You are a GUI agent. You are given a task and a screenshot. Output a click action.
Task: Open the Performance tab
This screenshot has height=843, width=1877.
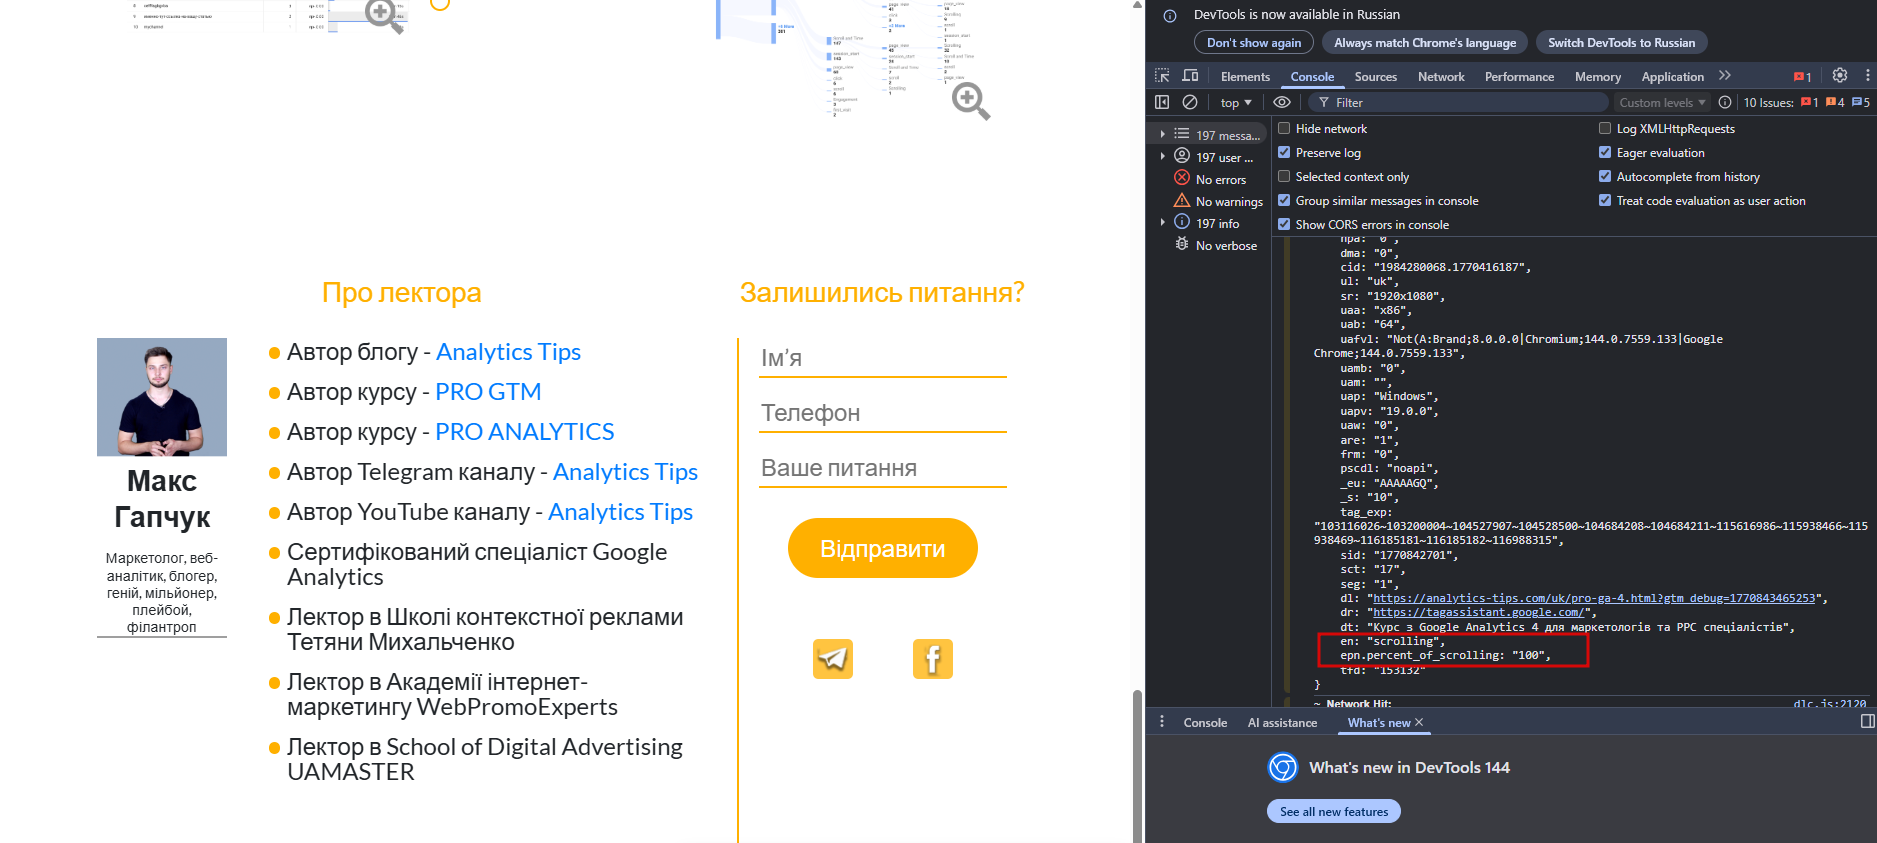[x=1519, y=77]
